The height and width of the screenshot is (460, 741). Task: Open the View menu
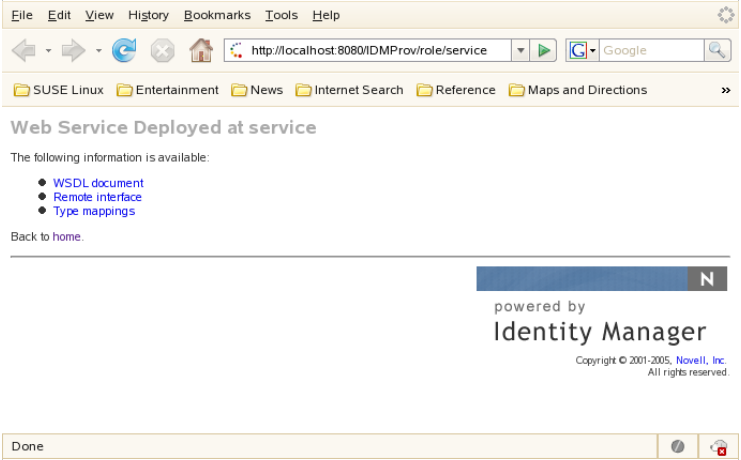pyautogui.click(x=99, y=15)
